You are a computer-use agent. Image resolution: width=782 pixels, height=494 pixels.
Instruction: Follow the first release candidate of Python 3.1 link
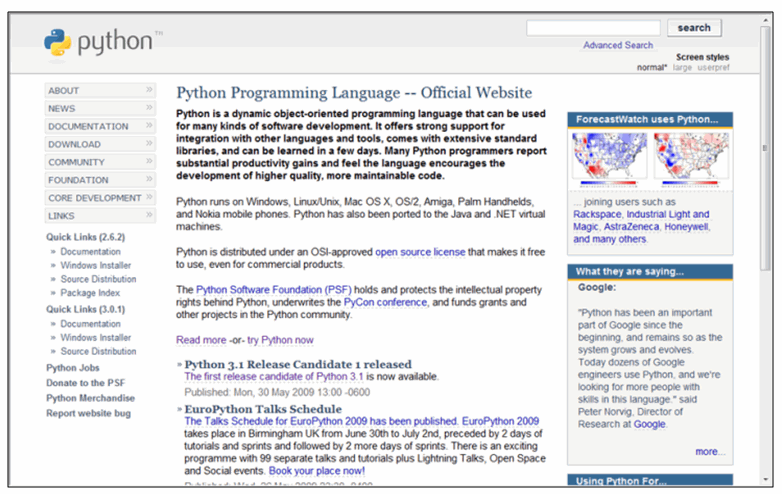click(274, 376)
